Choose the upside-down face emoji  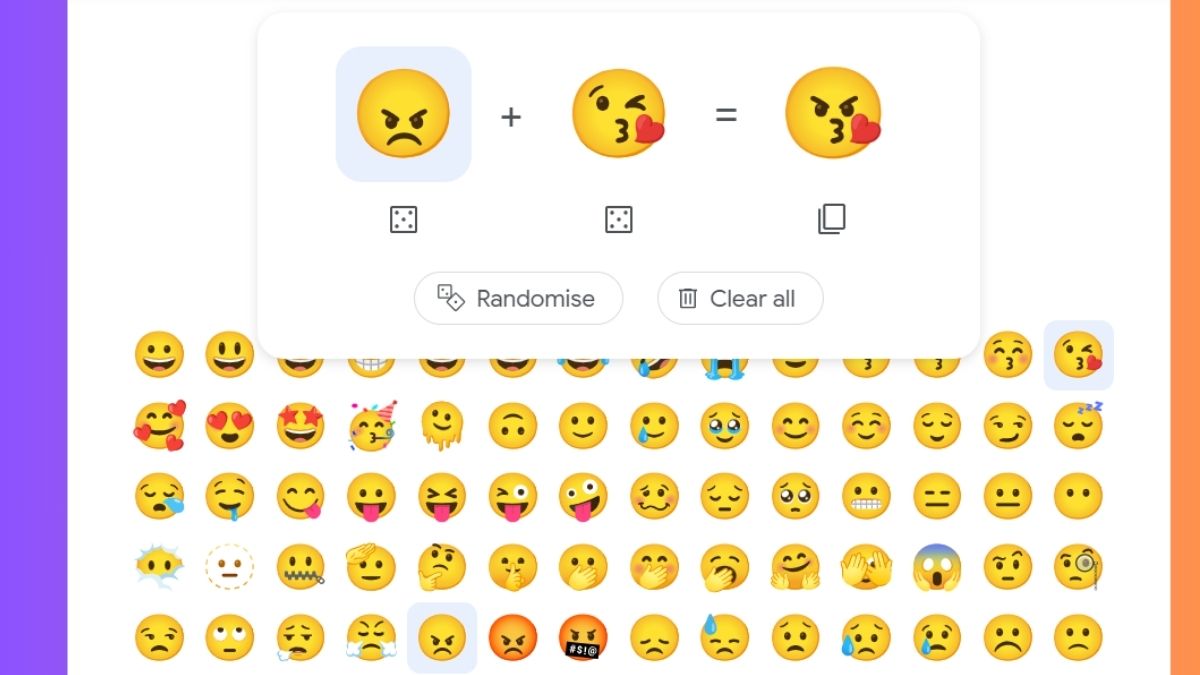(x=513, y=426)
